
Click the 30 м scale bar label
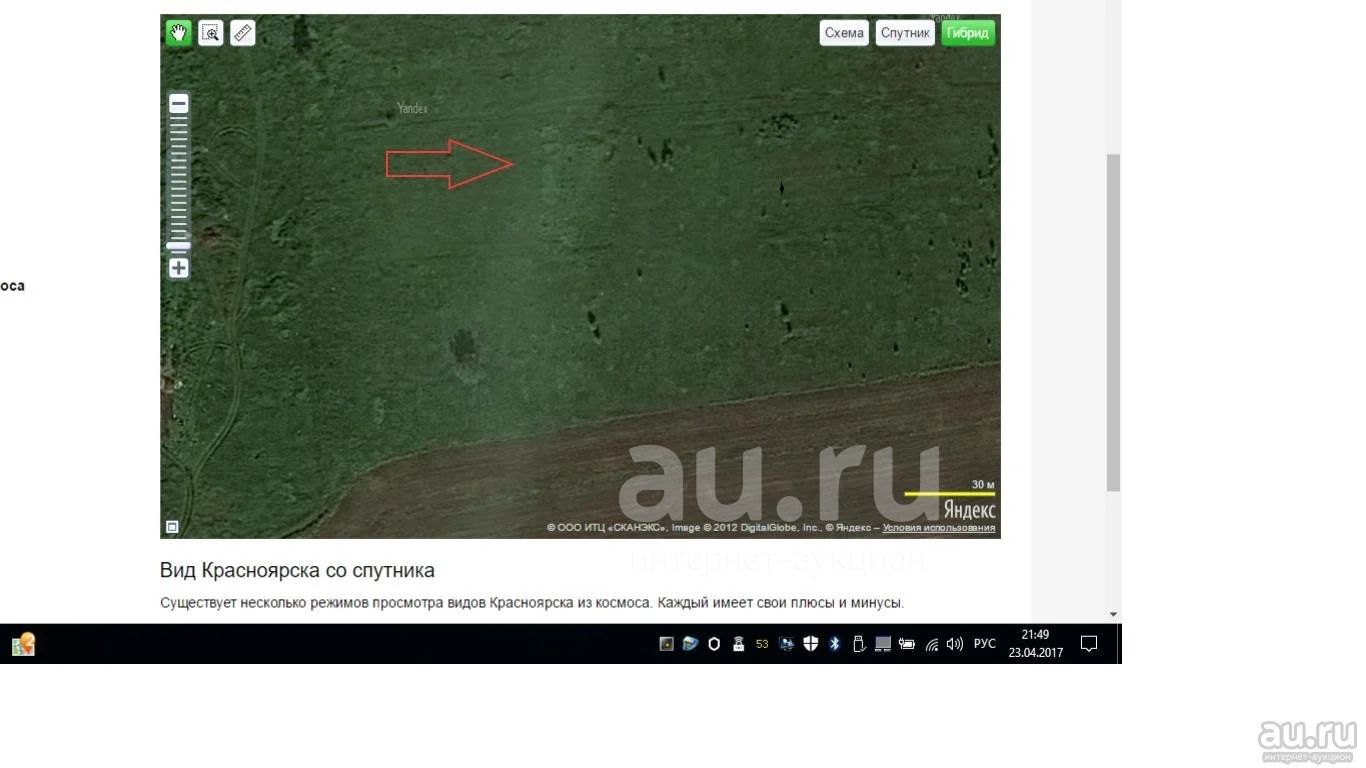[x=983, y=485]
